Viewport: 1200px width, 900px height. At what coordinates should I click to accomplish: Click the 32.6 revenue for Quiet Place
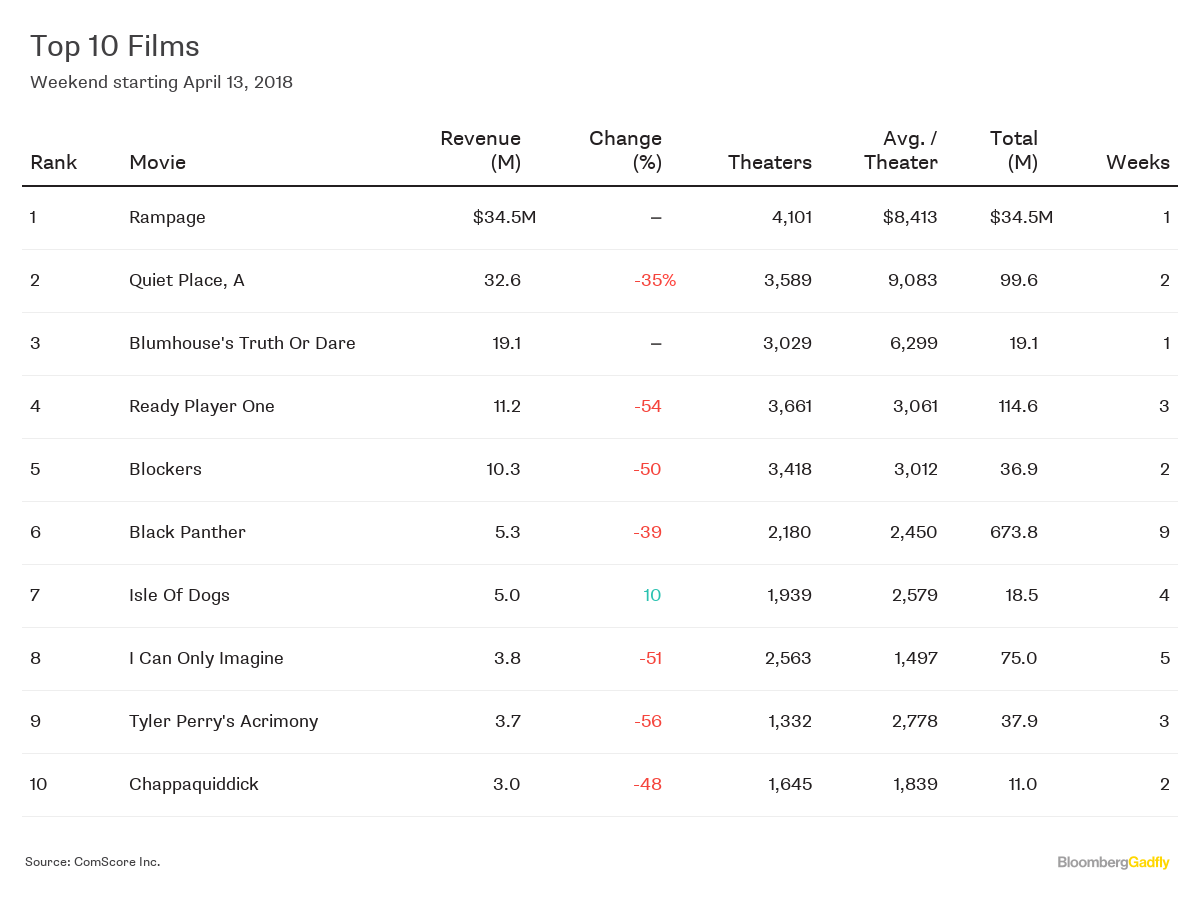502,280
